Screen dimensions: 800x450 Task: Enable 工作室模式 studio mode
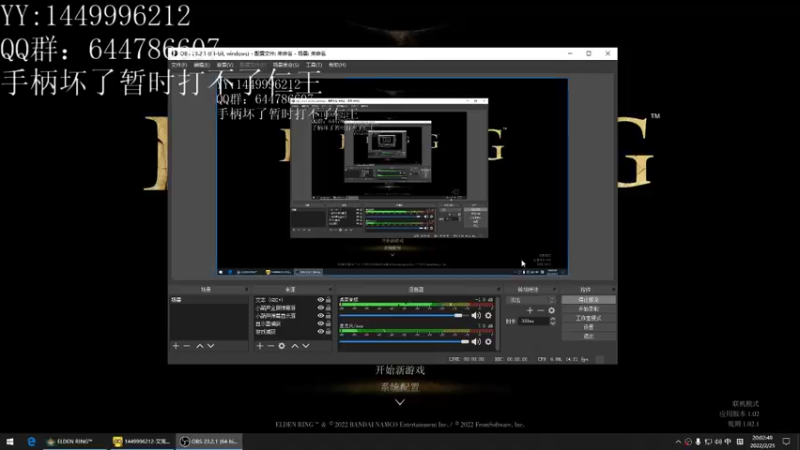[588, 318]
